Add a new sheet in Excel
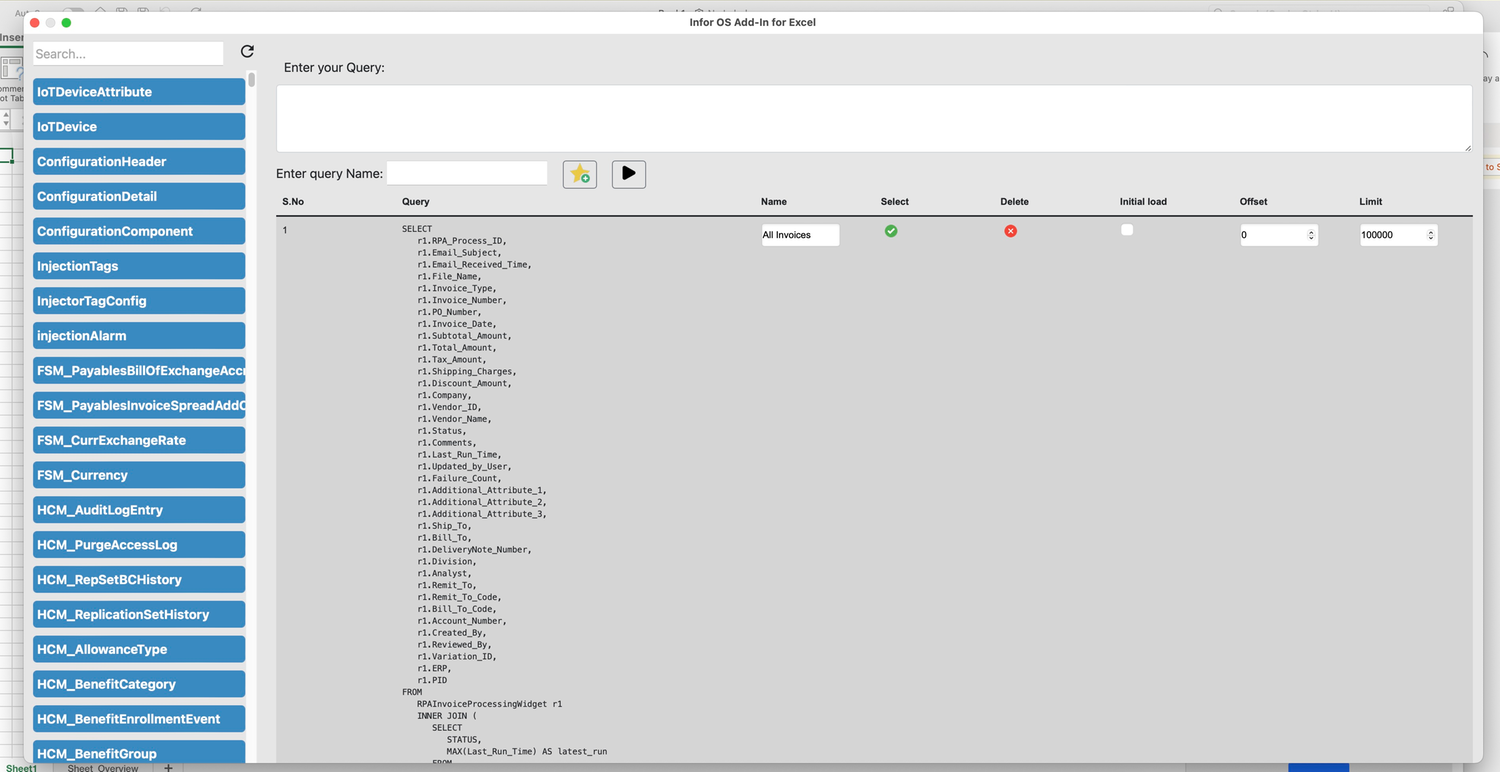1500x772 pixels. [168, 768]
